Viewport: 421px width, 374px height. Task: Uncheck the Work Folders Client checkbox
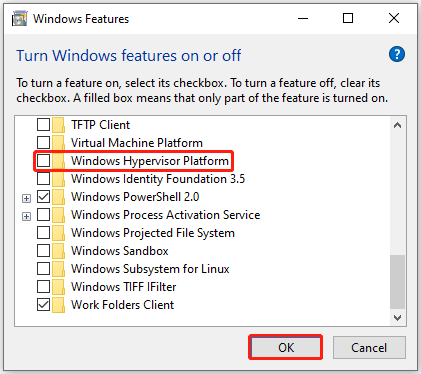[43, 305]
